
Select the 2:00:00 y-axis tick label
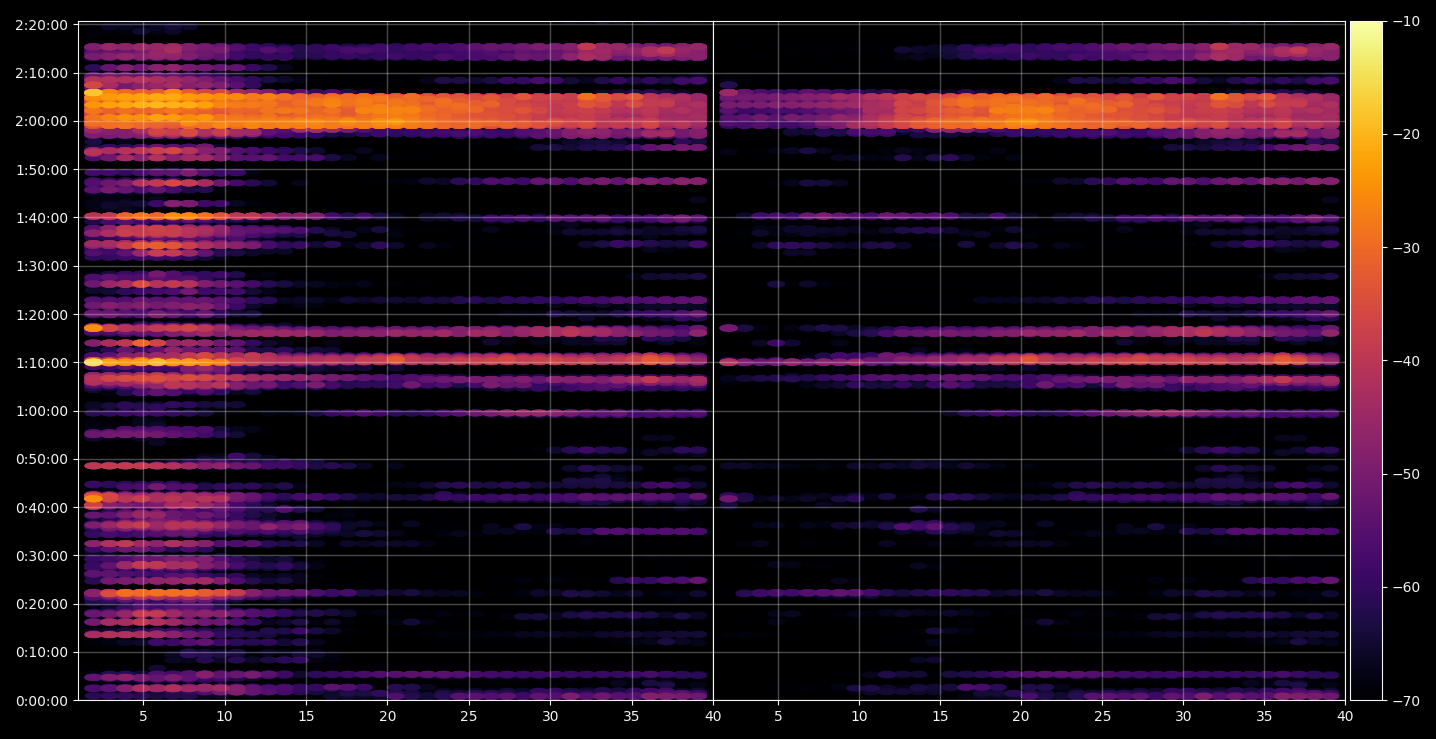pos(42,121)
